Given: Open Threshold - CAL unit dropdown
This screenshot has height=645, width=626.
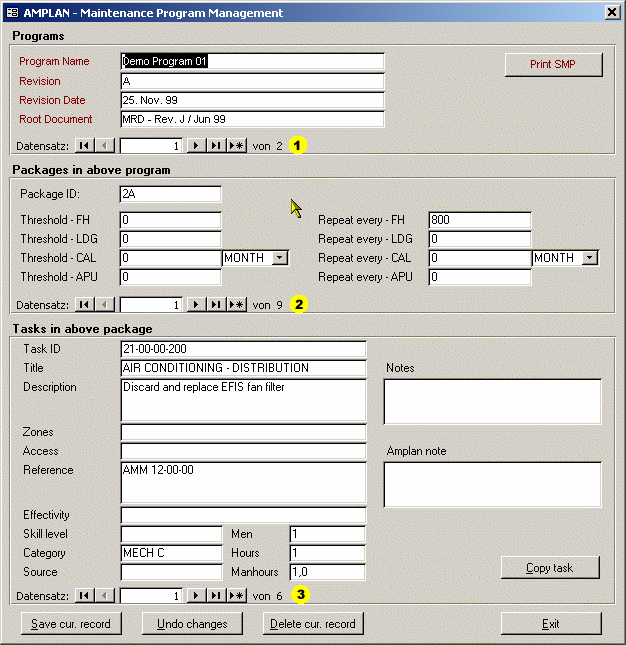Looking at the screenshot, I should (x=279, y=258).
